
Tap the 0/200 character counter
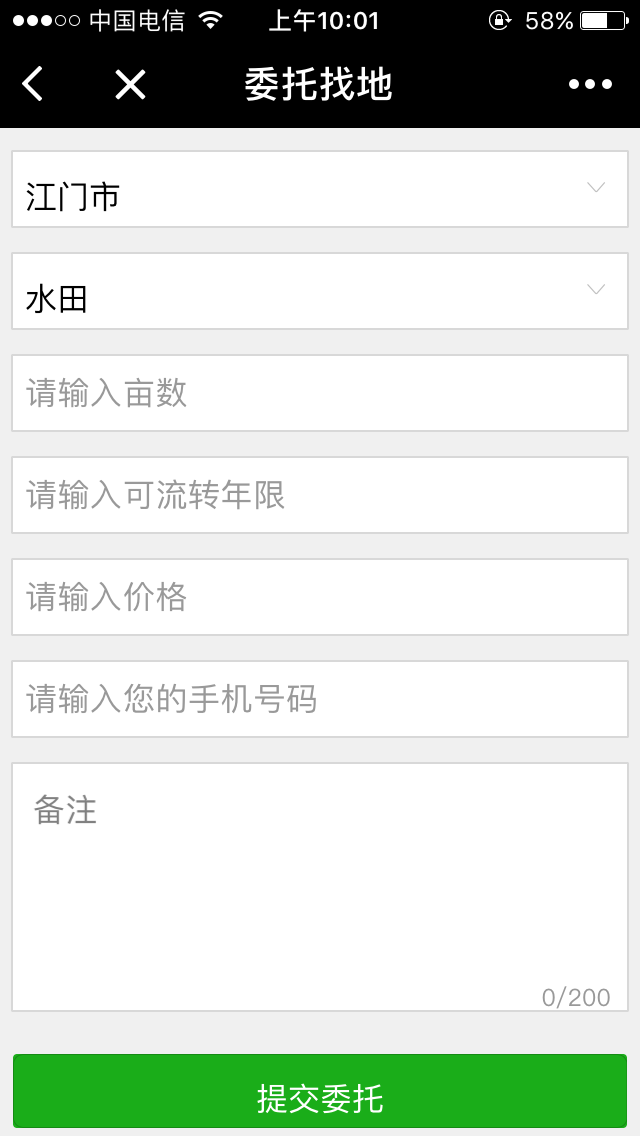[x=576, y=997]
